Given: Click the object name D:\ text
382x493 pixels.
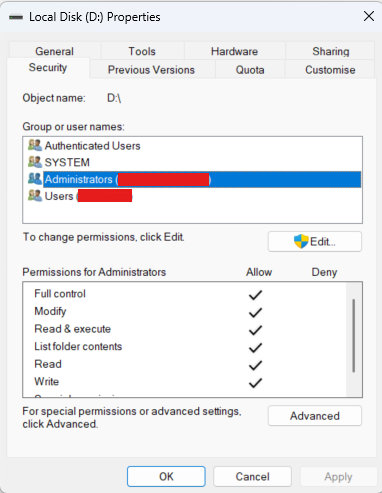Looking at the screenshot, I should click(114, 98).
